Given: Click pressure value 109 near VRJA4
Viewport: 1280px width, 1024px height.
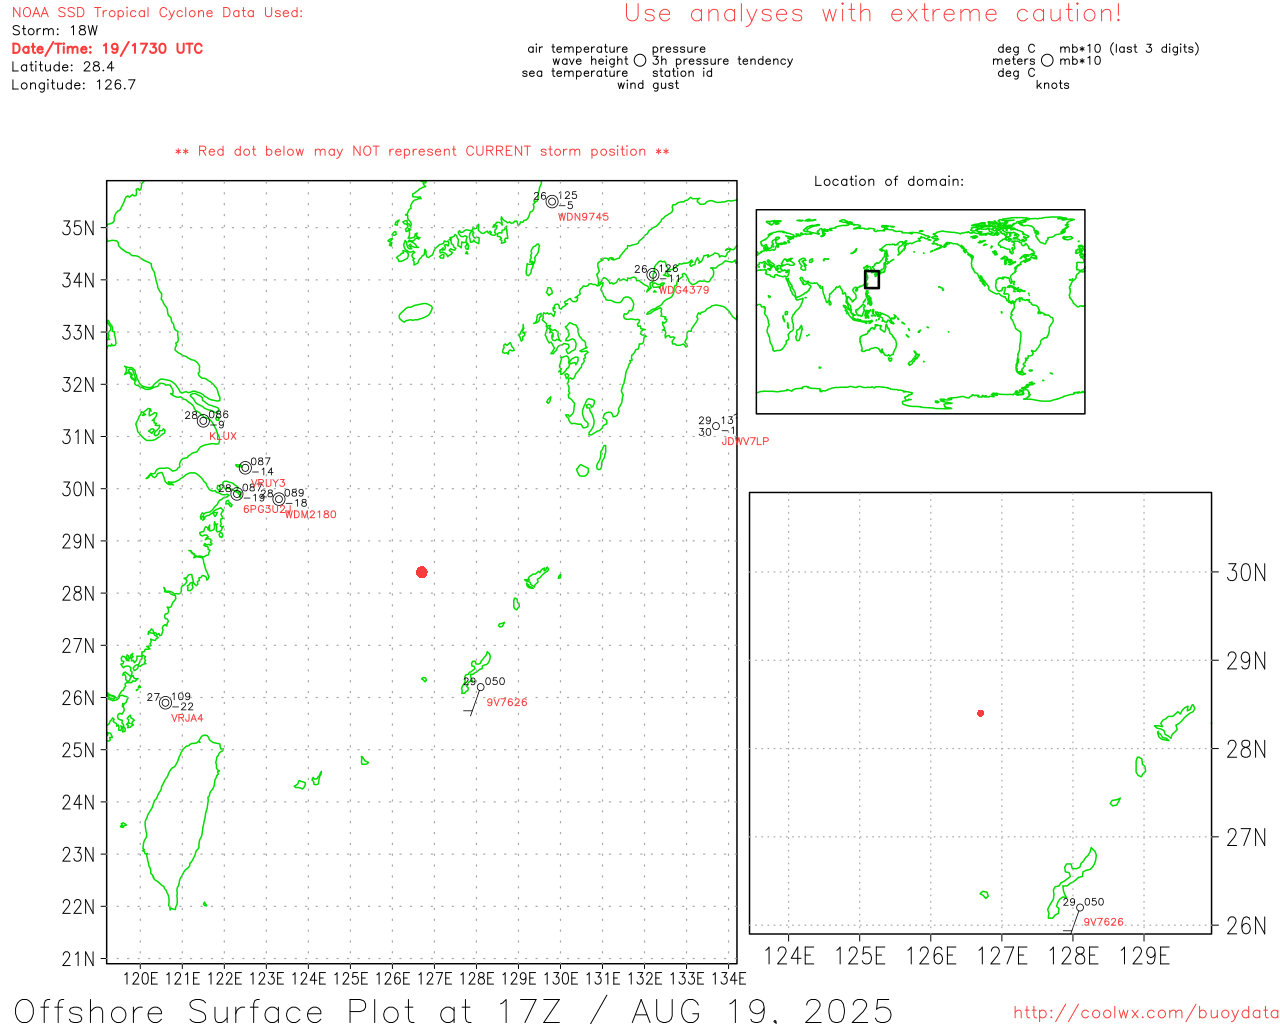Looking at the screenshot, I should pyautogui.click(x=181, y=697).
